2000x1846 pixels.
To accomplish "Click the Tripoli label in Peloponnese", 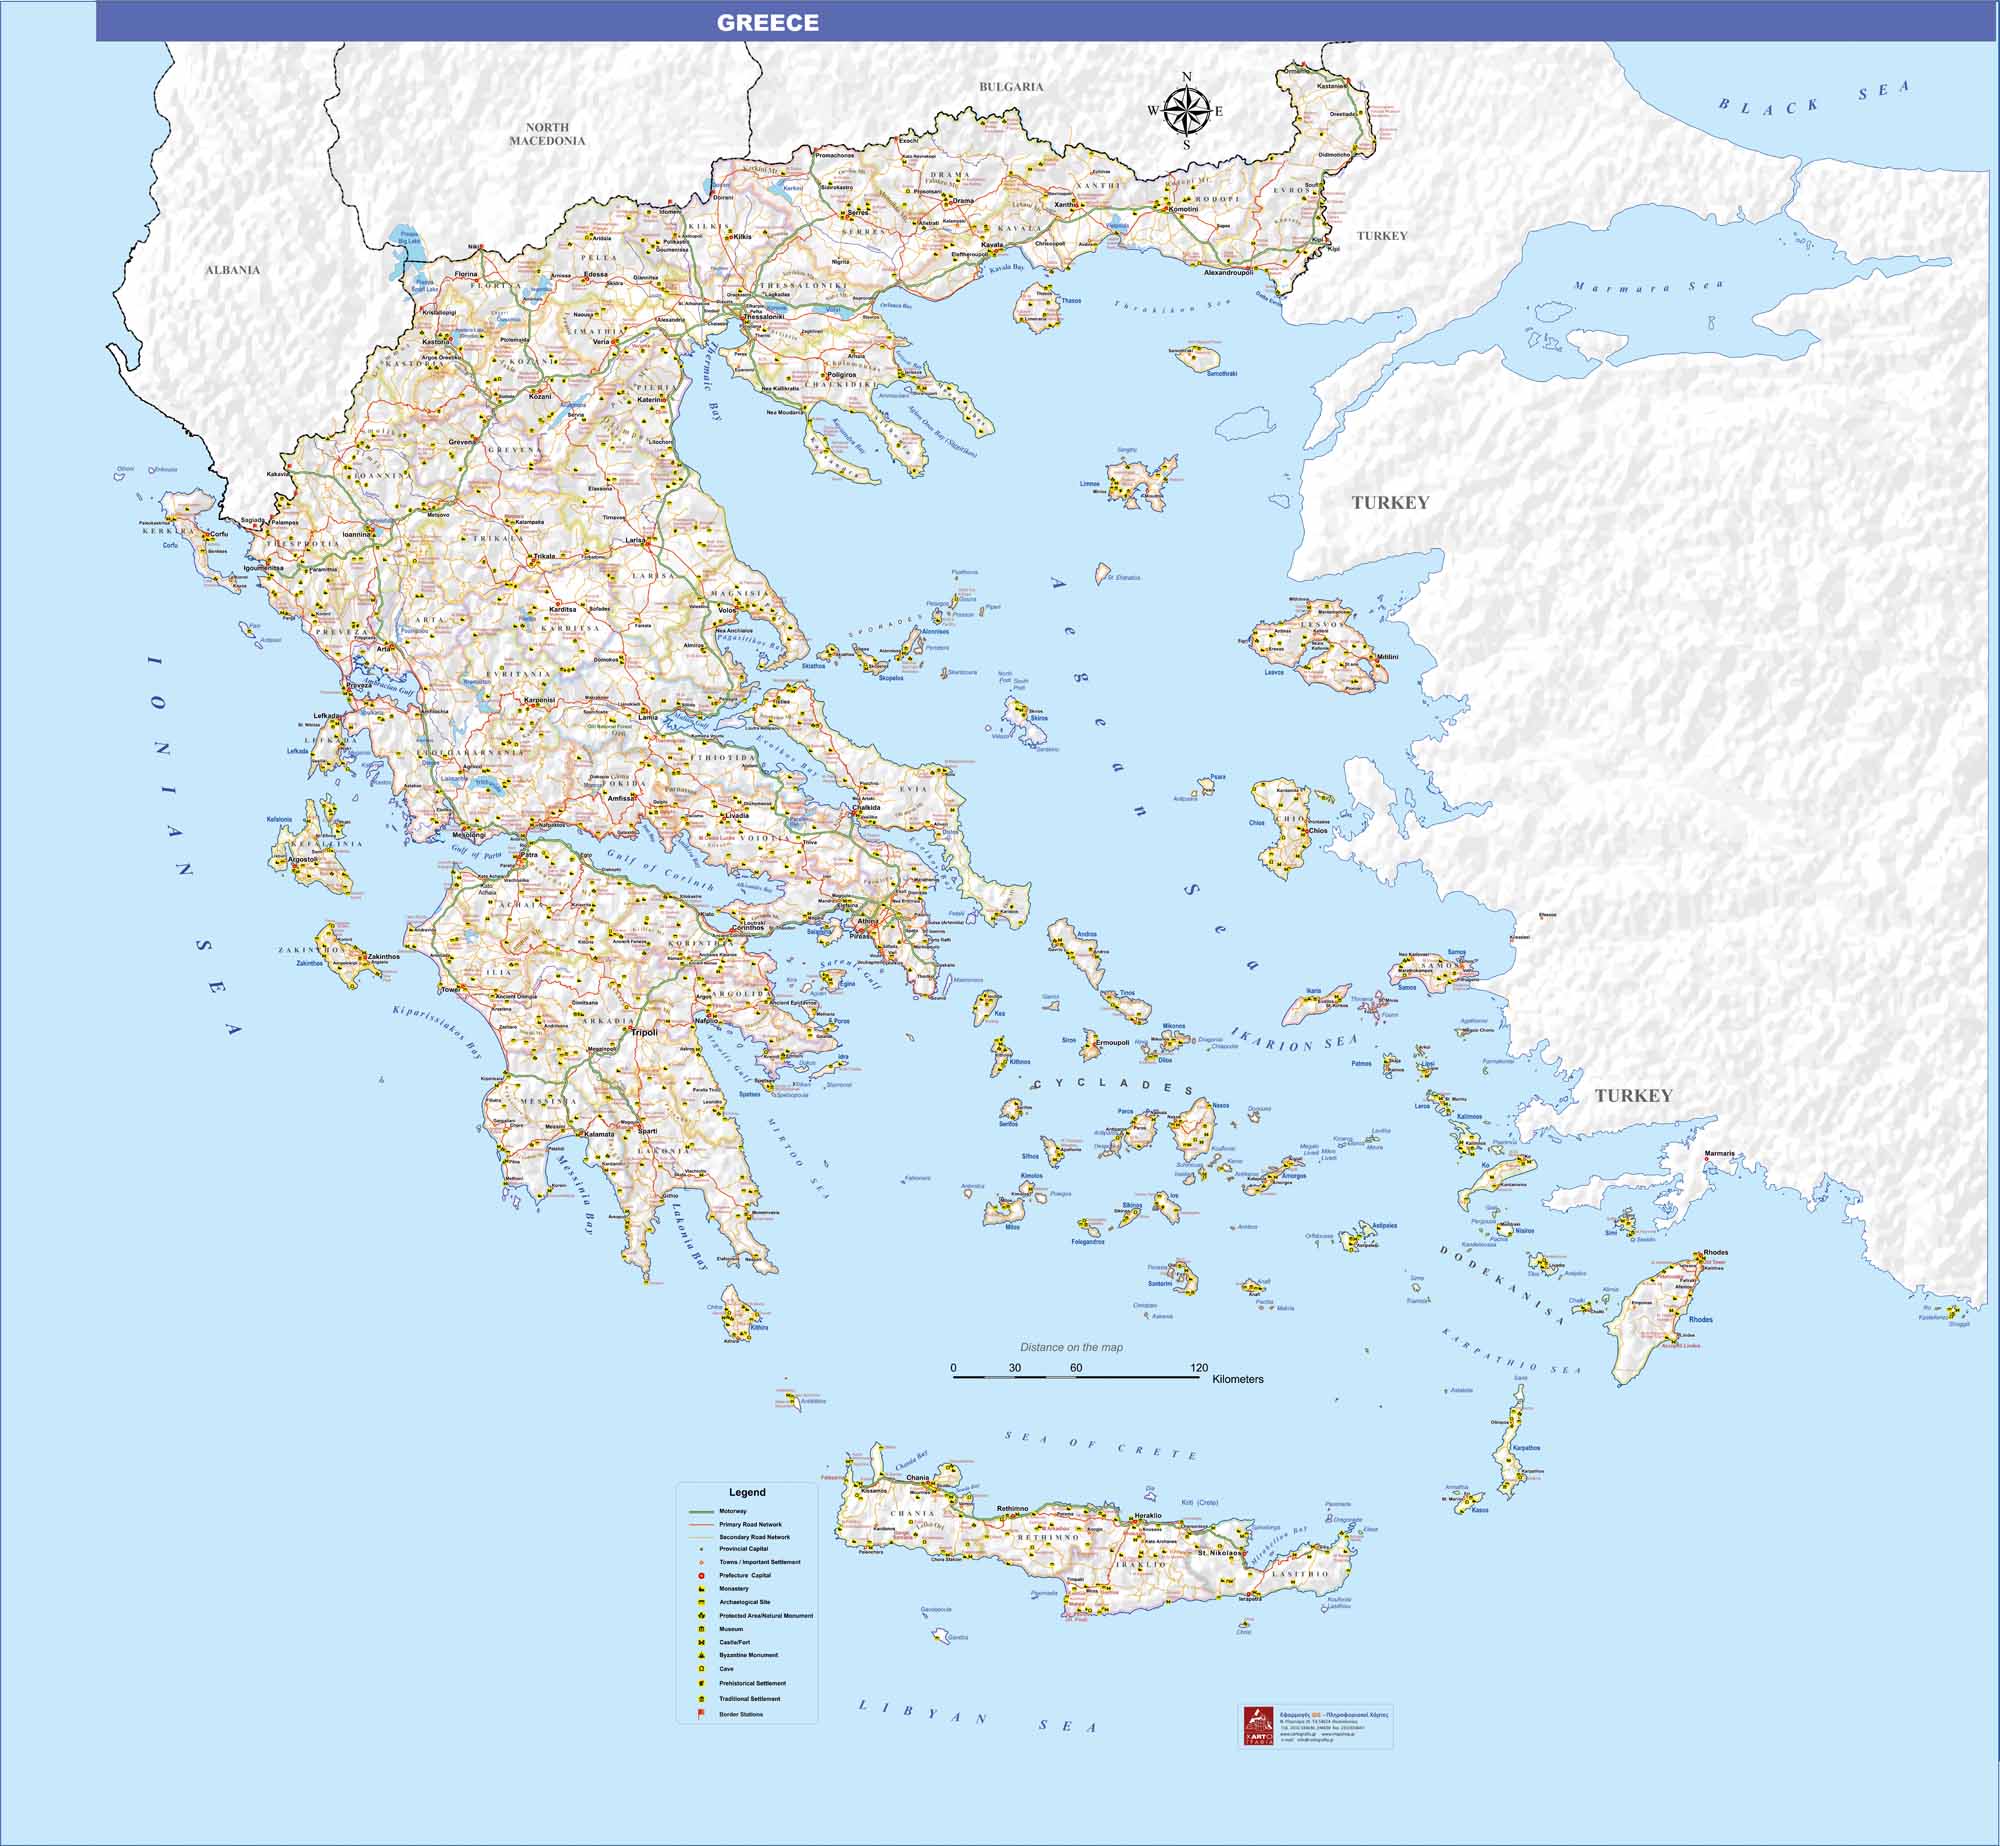I will pyautogui.click(x=644, y=1032).
